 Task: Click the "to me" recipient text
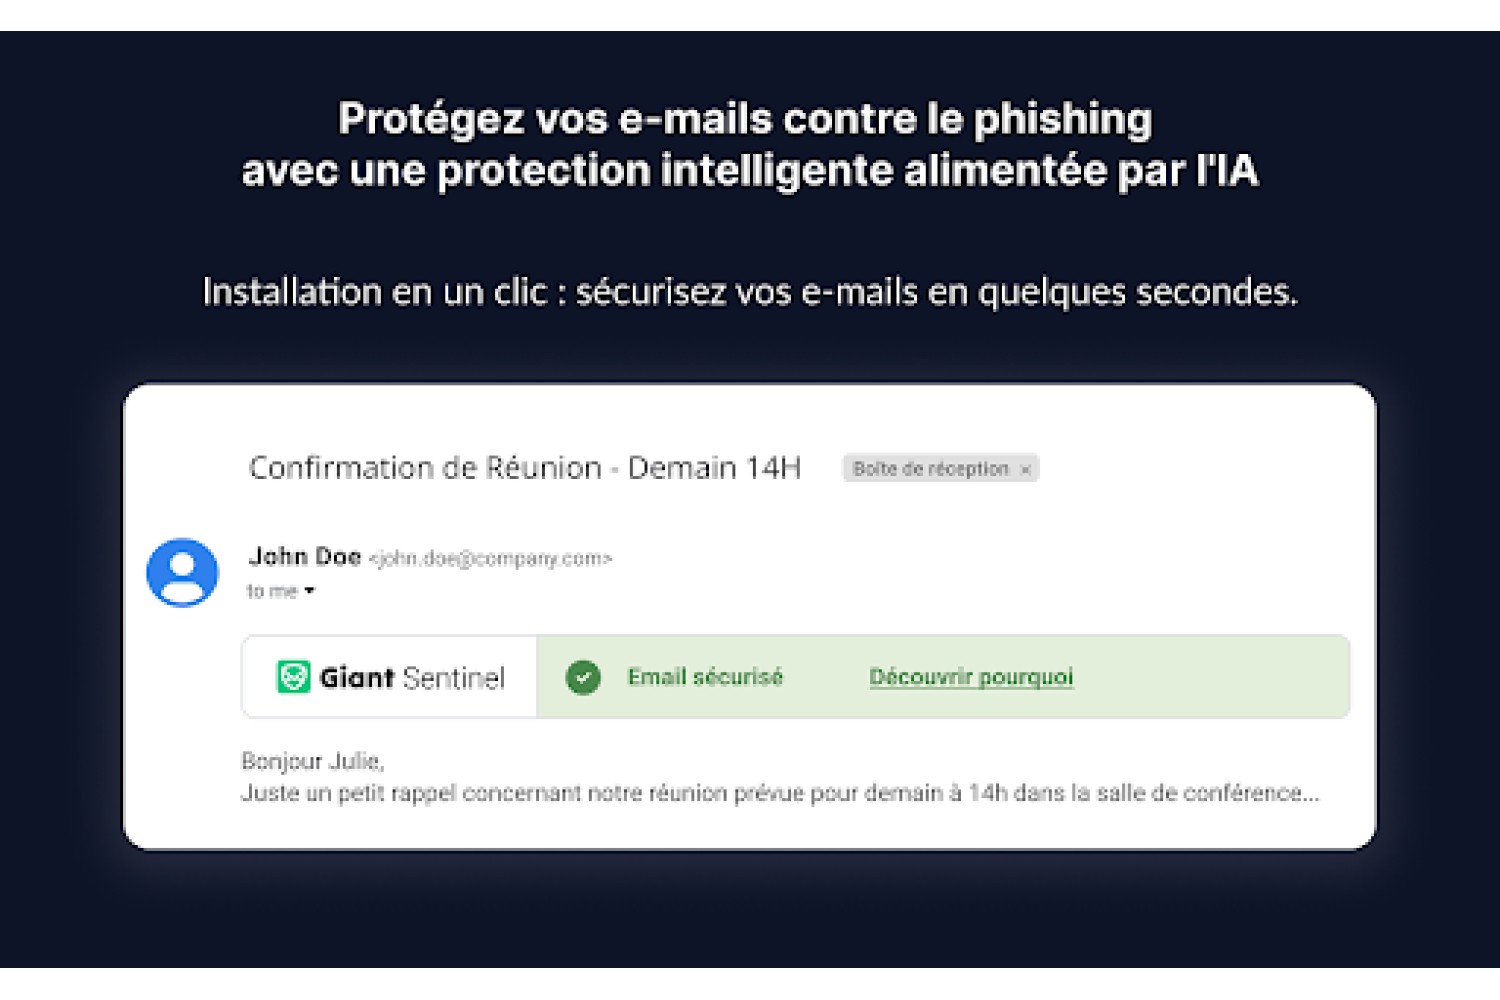point(272,591)
